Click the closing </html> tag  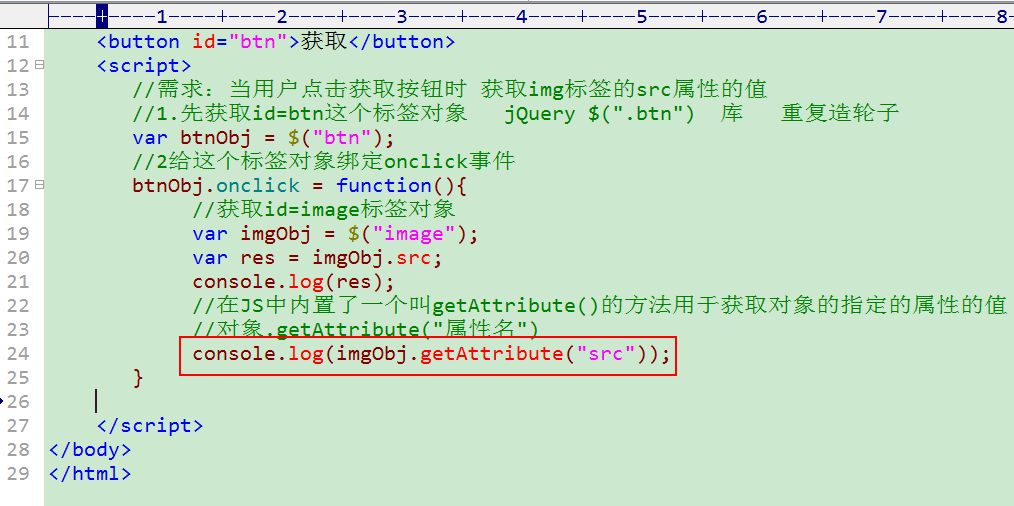click(x=90, y=474)
